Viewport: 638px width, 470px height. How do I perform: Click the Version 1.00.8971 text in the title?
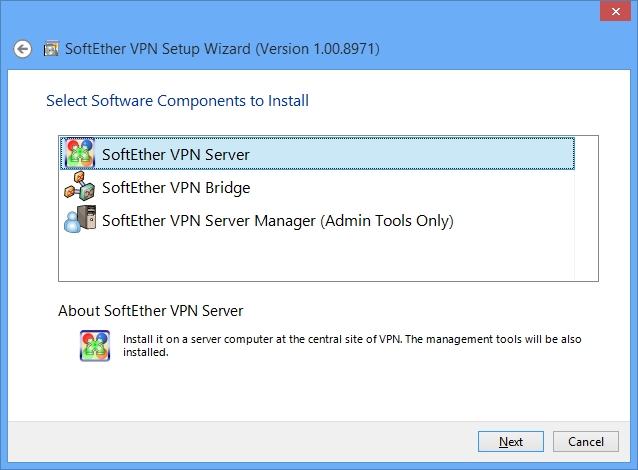point(317,49)
